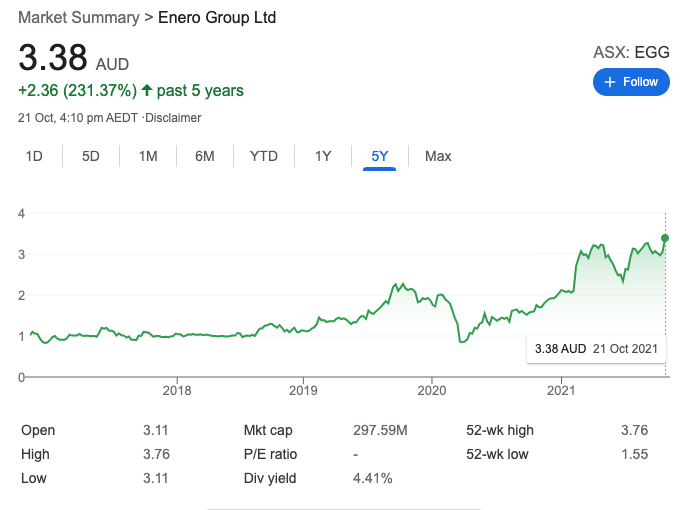Click the large 3.38 price figure
691x510 pixels.
click(x=53, y=57)
